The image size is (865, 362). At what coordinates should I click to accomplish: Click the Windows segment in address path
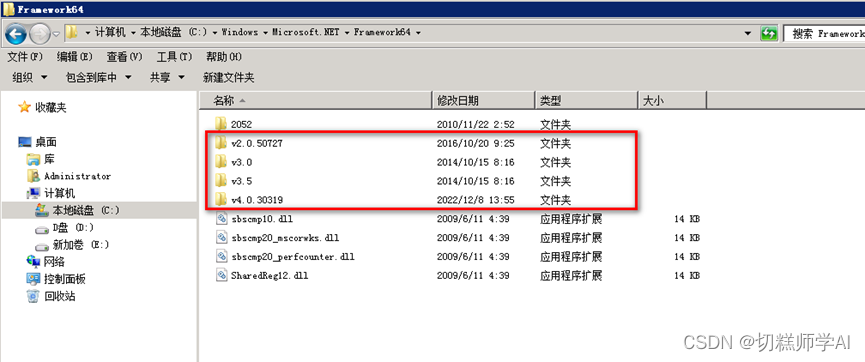[240, 33]
